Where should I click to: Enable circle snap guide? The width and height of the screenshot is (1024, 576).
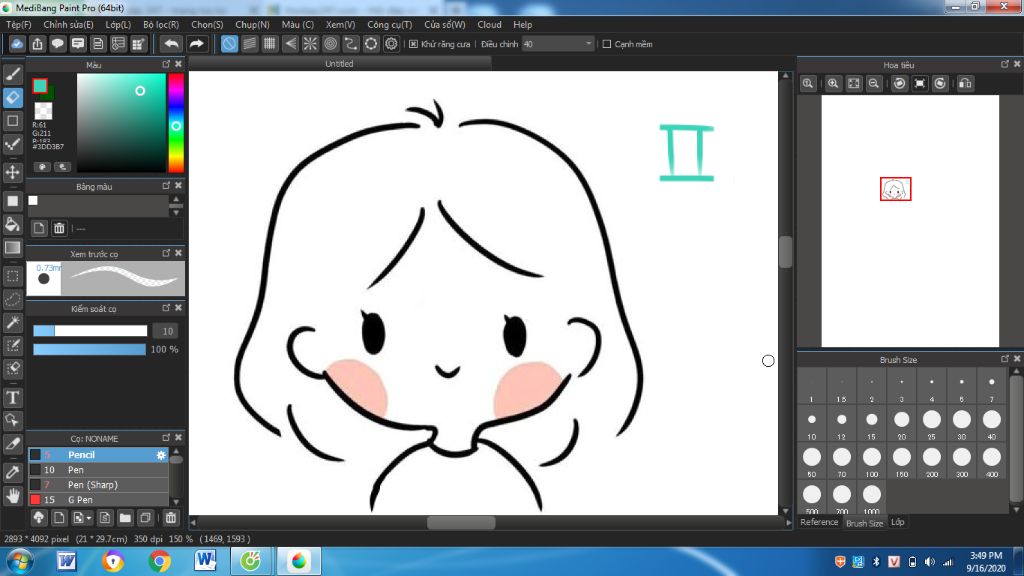pyautogui.click(x=330, y=44)
